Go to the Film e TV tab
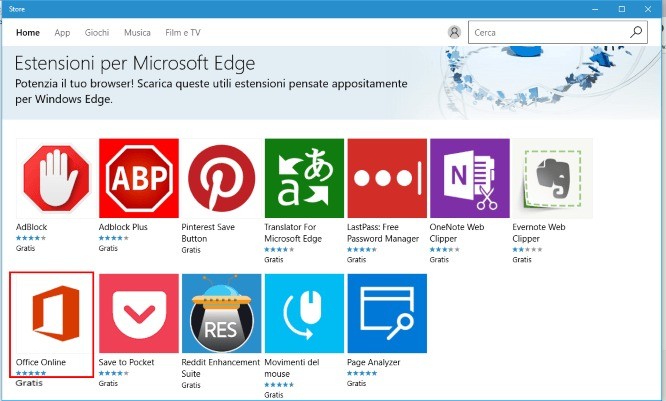This screenshot has width=666, height=401. 183,33
